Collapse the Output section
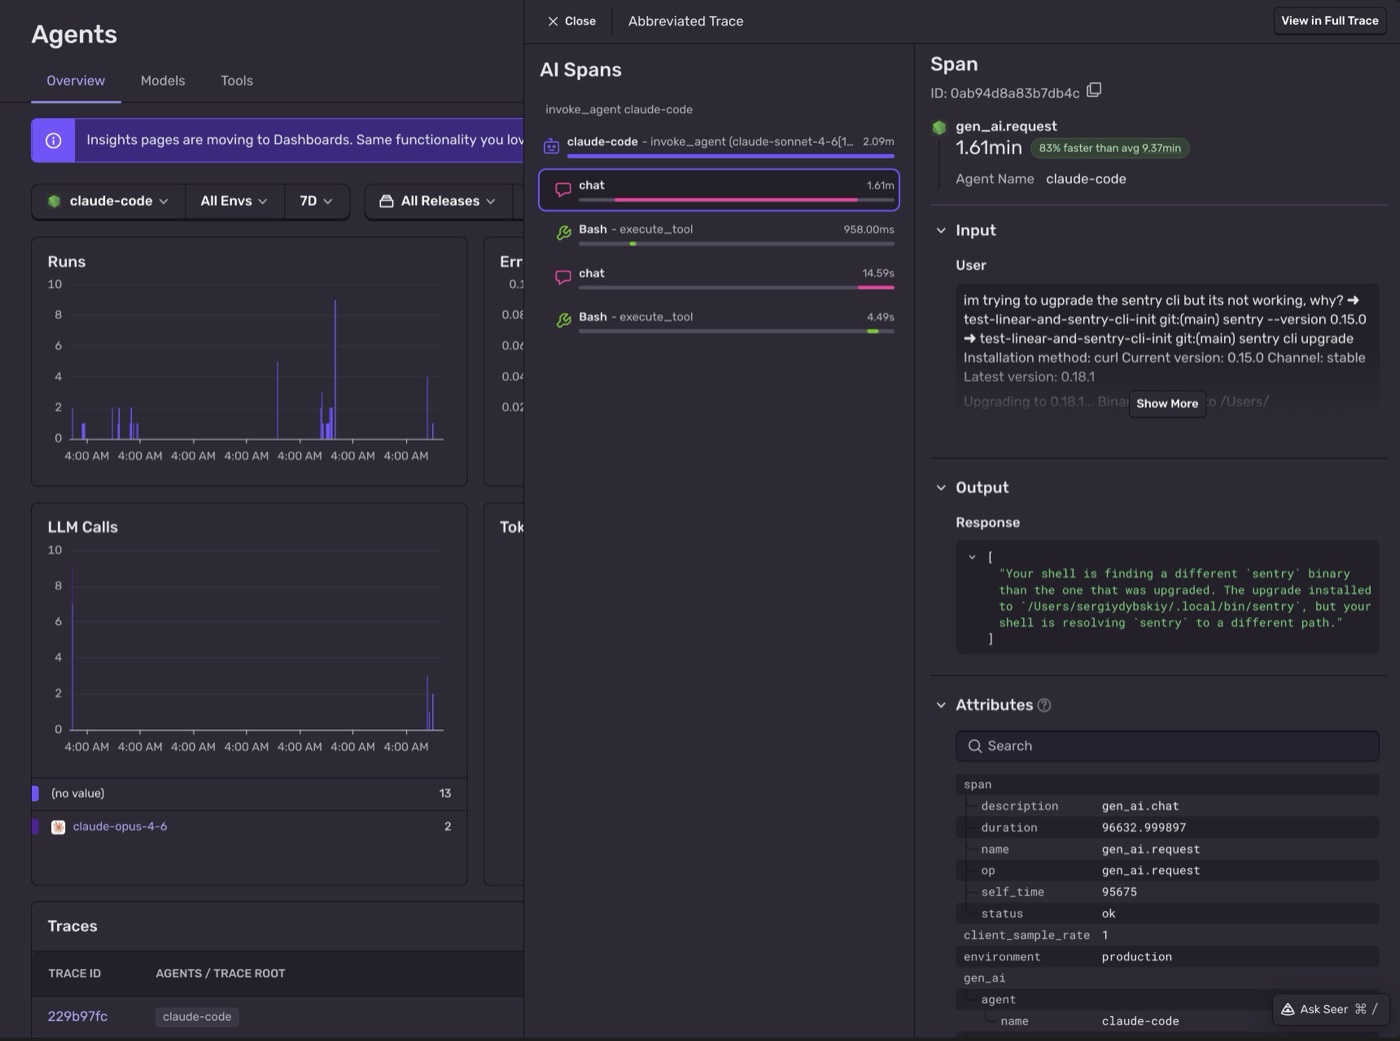The width and height of the screenshot is (1400, 1041). tap(941, 487)
